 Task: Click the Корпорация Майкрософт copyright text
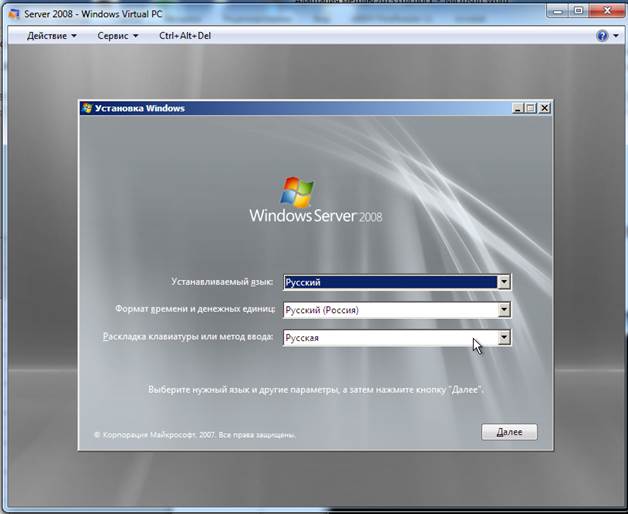pos(195,435)
